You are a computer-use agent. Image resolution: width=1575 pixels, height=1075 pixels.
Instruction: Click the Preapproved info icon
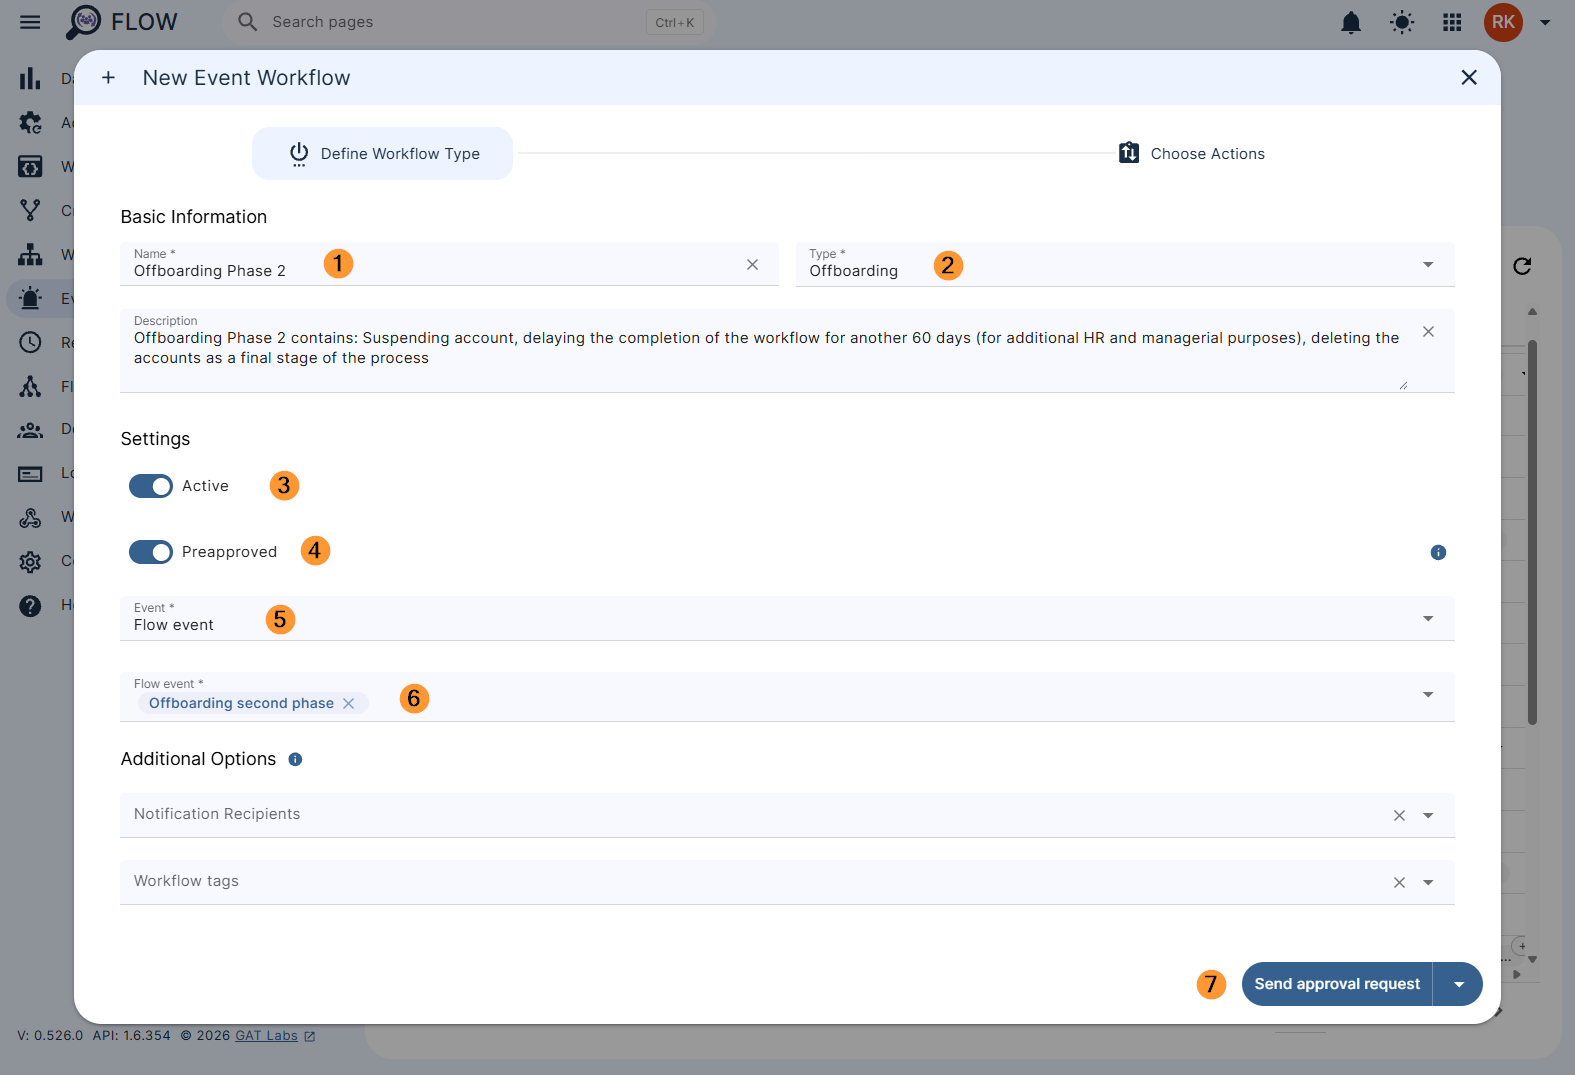1438,552
